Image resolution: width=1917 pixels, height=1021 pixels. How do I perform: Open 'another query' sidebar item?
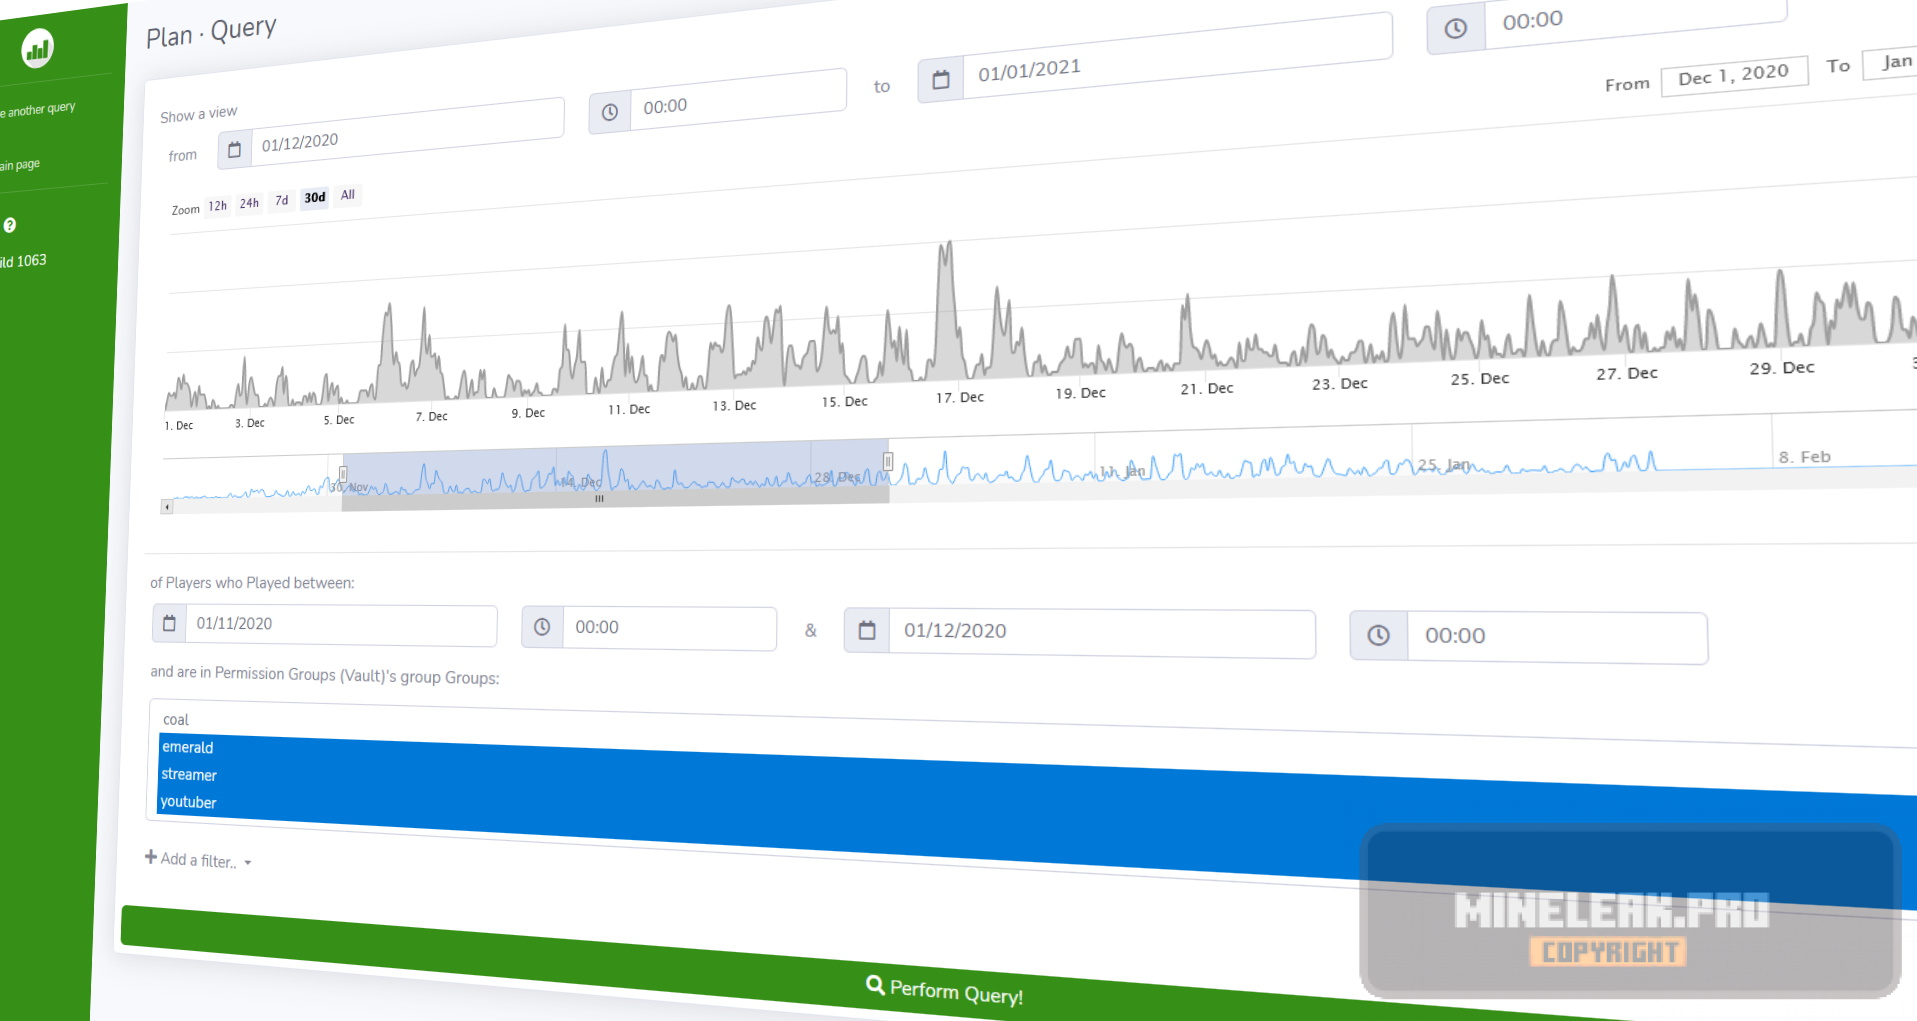(x=38, y=109)
